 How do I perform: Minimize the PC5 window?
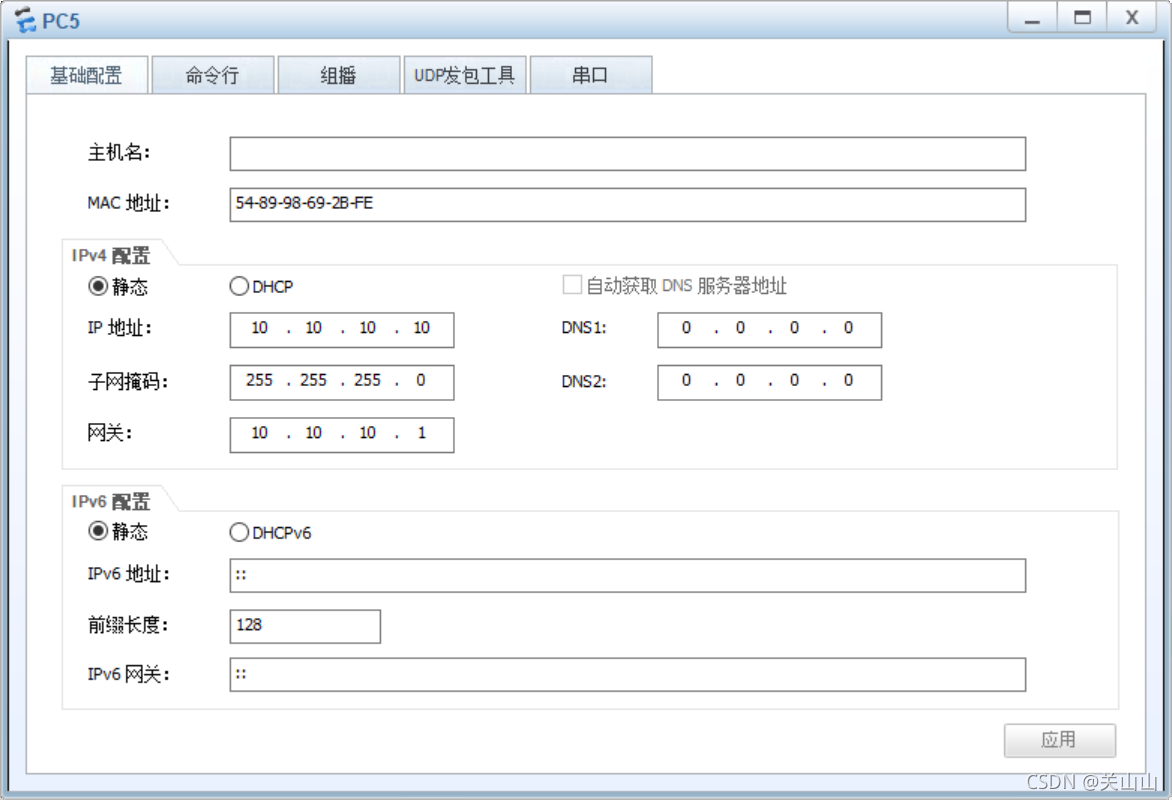[1032, 17]
